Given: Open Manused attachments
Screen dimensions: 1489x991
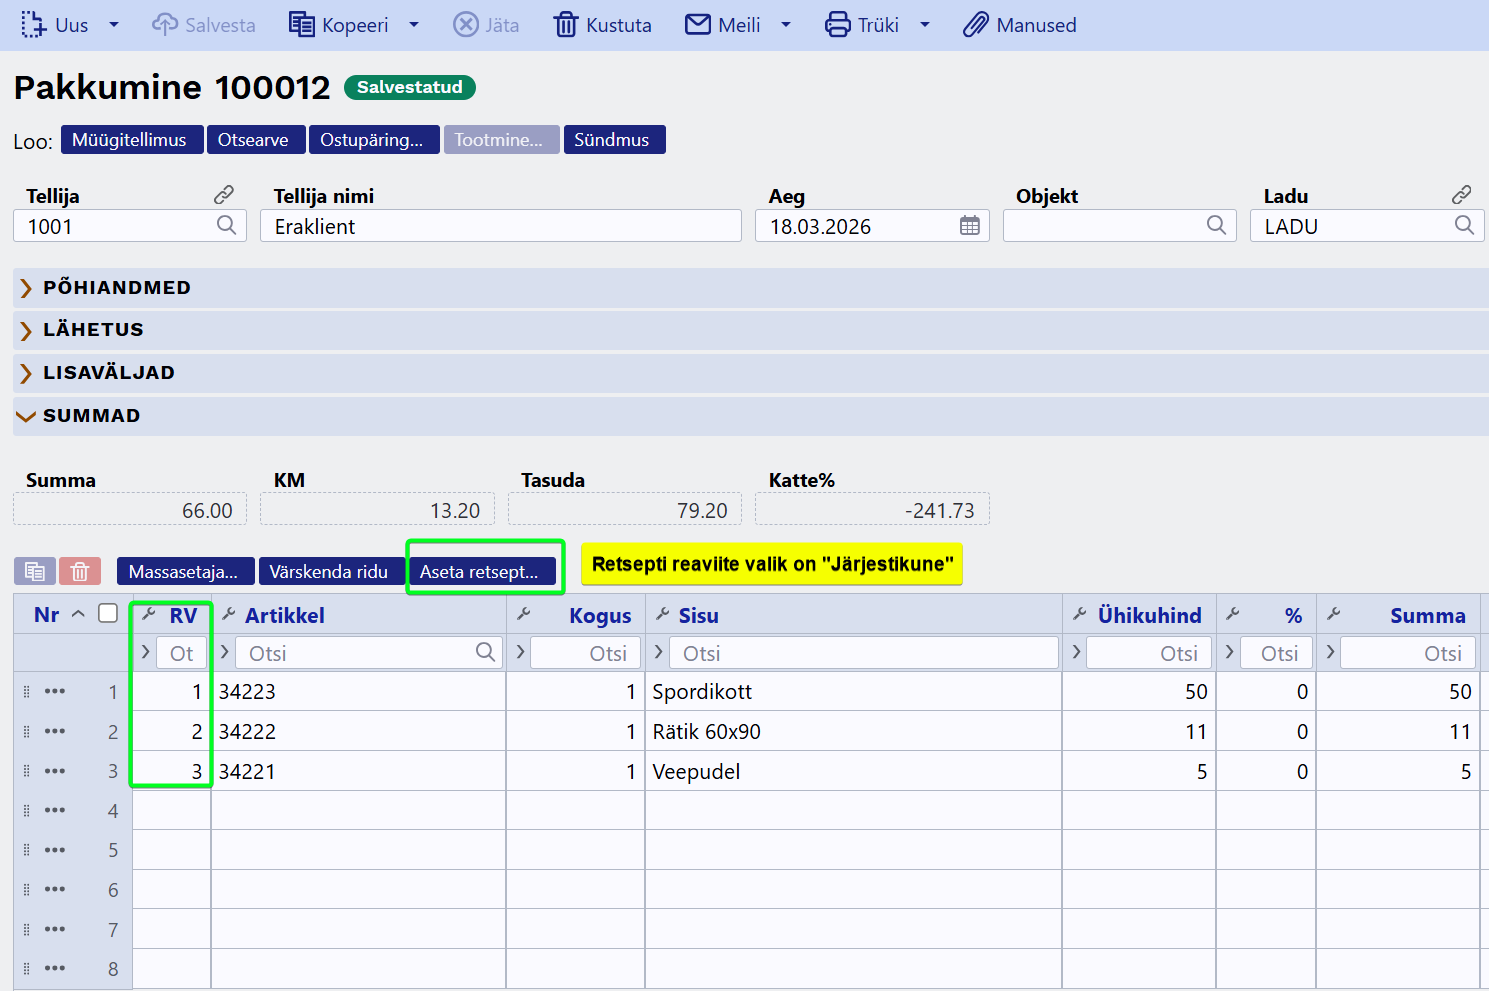Looking at the screenshot, I should [1020, 25].
